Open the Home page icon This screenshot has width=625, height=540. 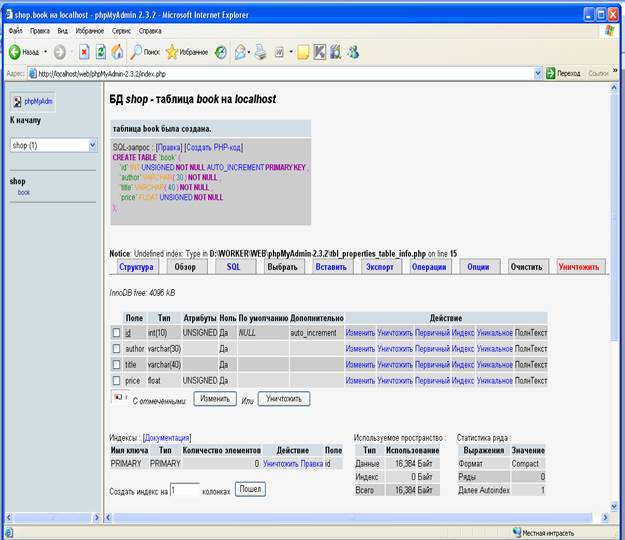[117, 52]
